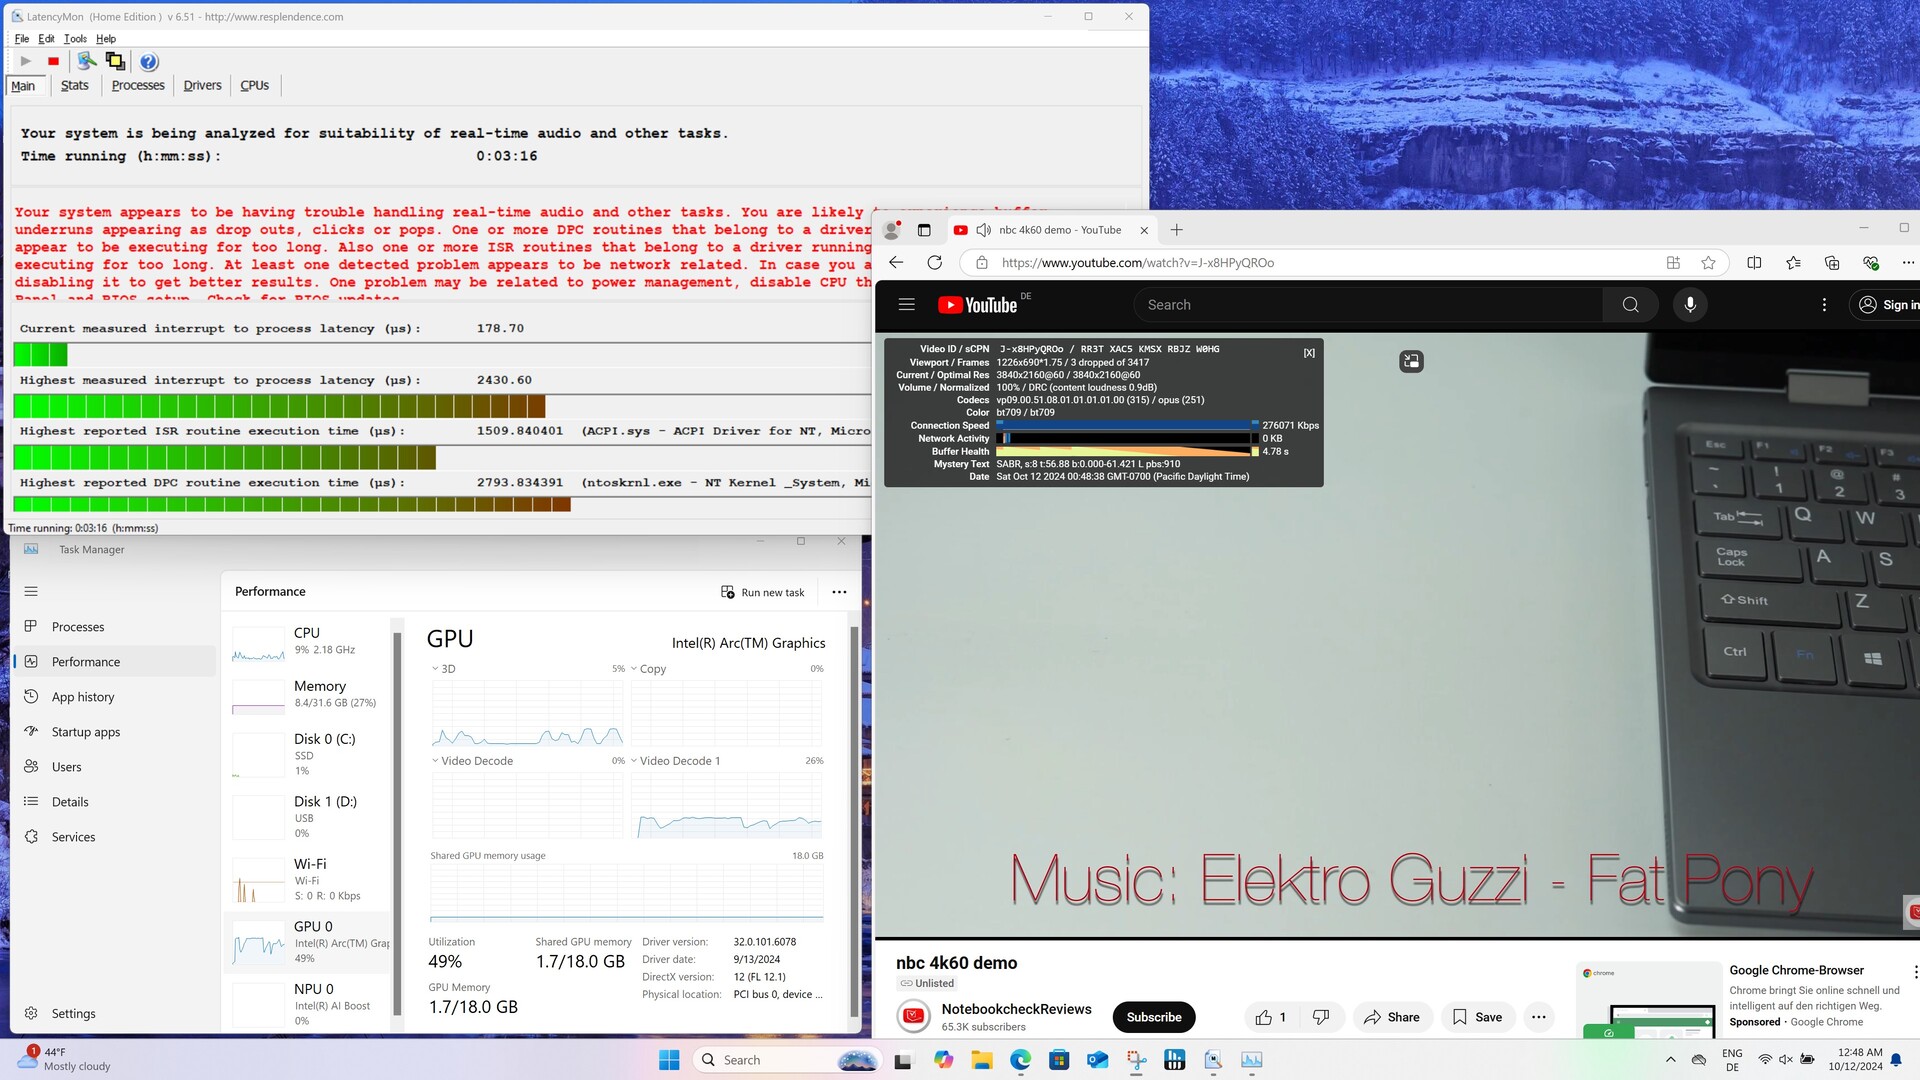Open Task Manager Details page

[x=114, y=802]
